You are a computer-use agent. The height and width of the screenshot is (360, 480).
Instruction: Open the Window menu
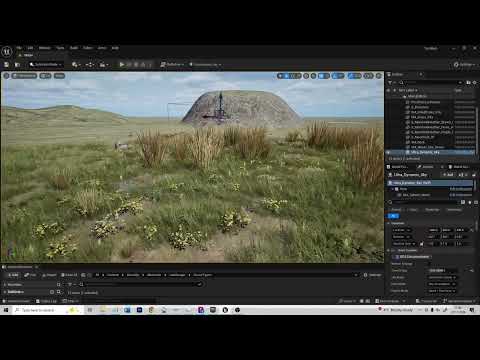tap(45, 48)
